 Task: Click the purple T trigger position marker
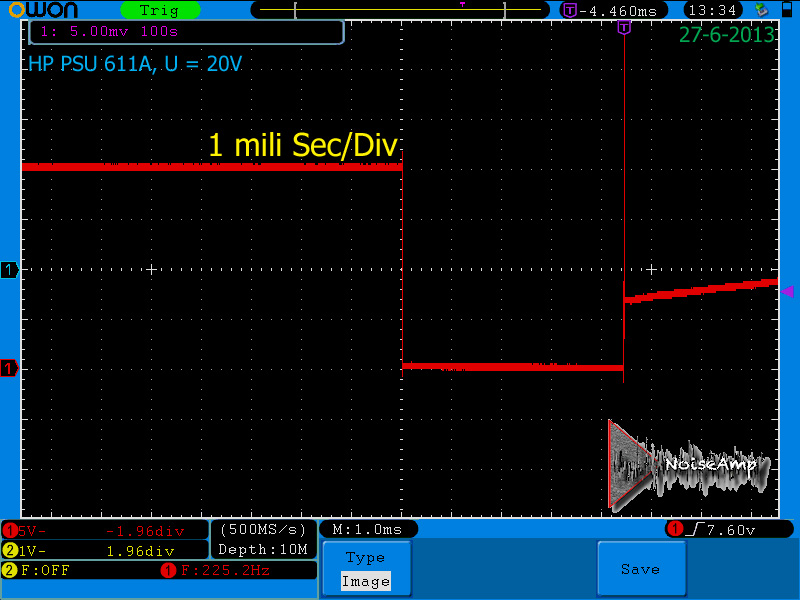624,28
